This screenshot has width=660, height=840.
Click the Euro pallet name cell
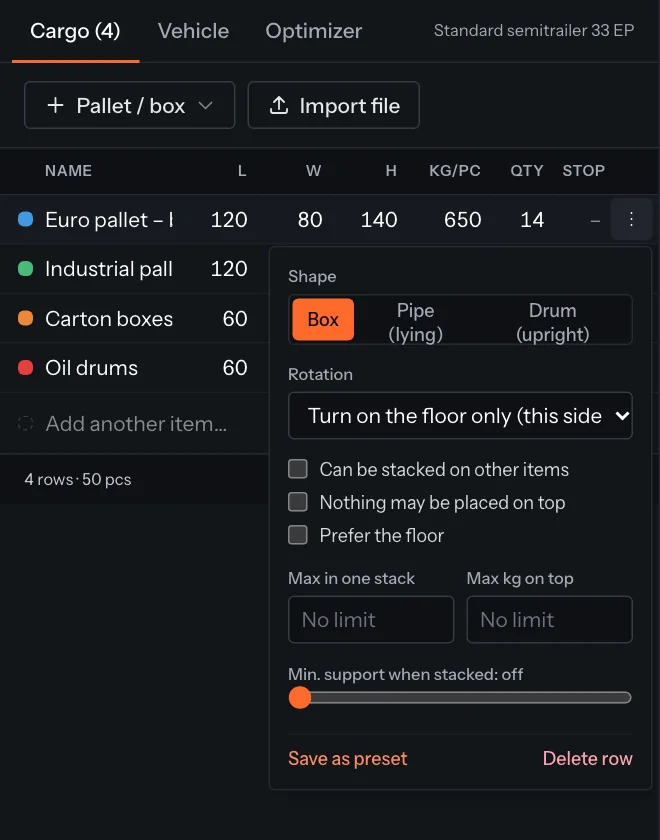[109, 220]
